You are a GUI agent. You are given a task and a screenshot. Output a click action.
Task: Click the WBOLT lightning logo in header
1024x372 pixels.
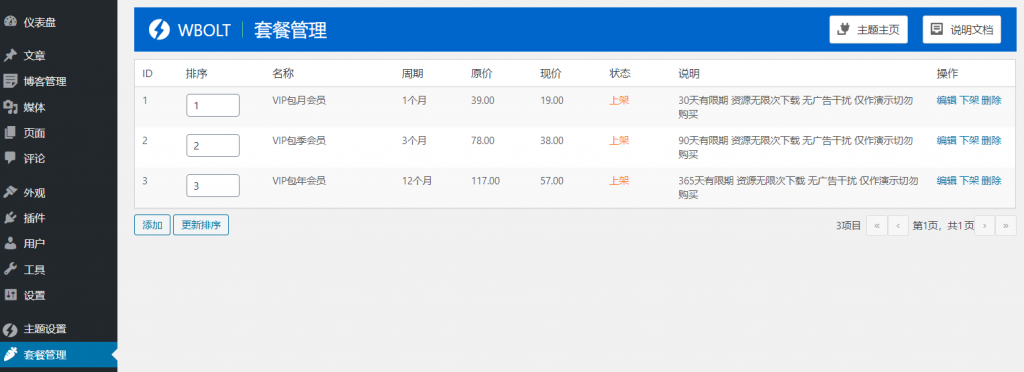click(x=159, y=29)
